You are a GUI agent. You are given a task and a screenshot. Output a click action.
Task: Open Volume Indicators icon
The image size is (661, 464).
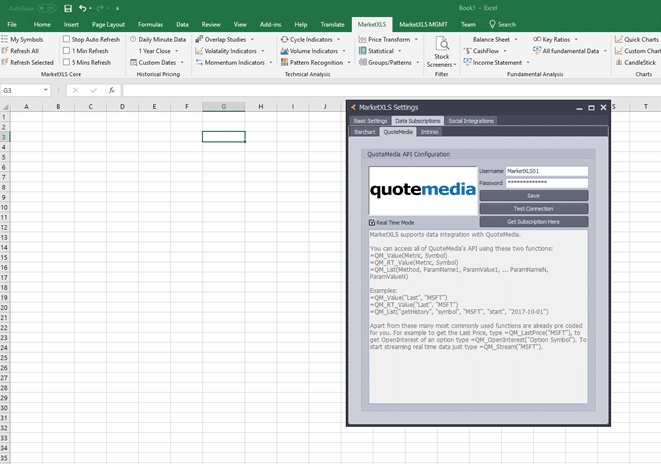tap(285, 51)
